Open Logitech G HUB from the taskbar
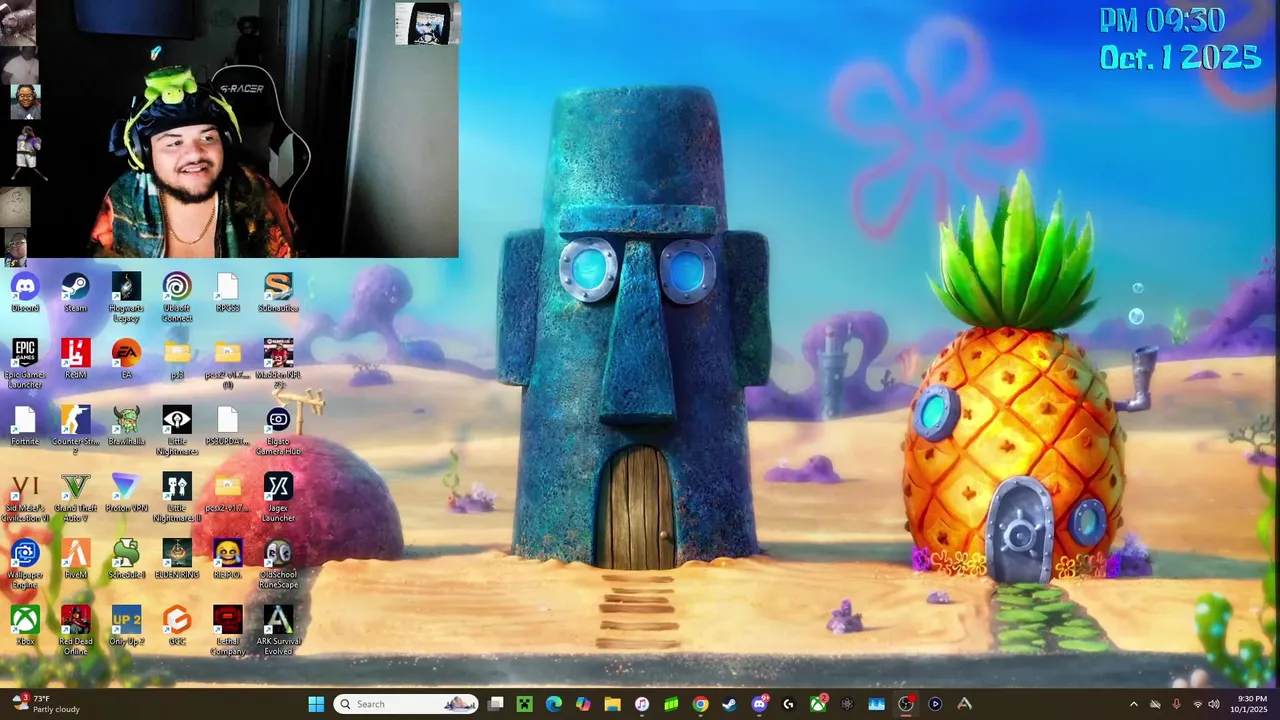 (788, 704)
